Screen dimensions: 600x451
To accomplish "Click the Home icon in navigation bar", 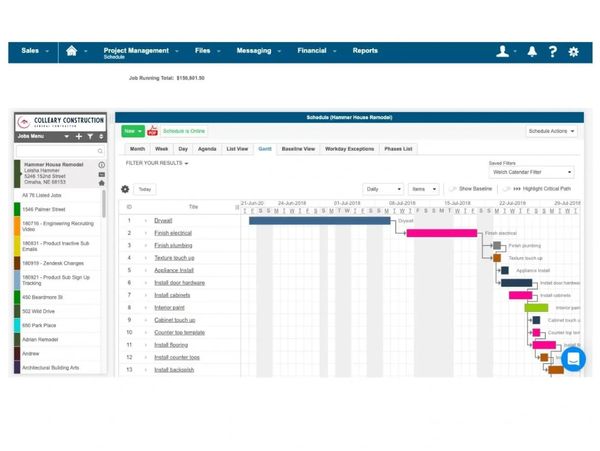I will coord(71,51).
